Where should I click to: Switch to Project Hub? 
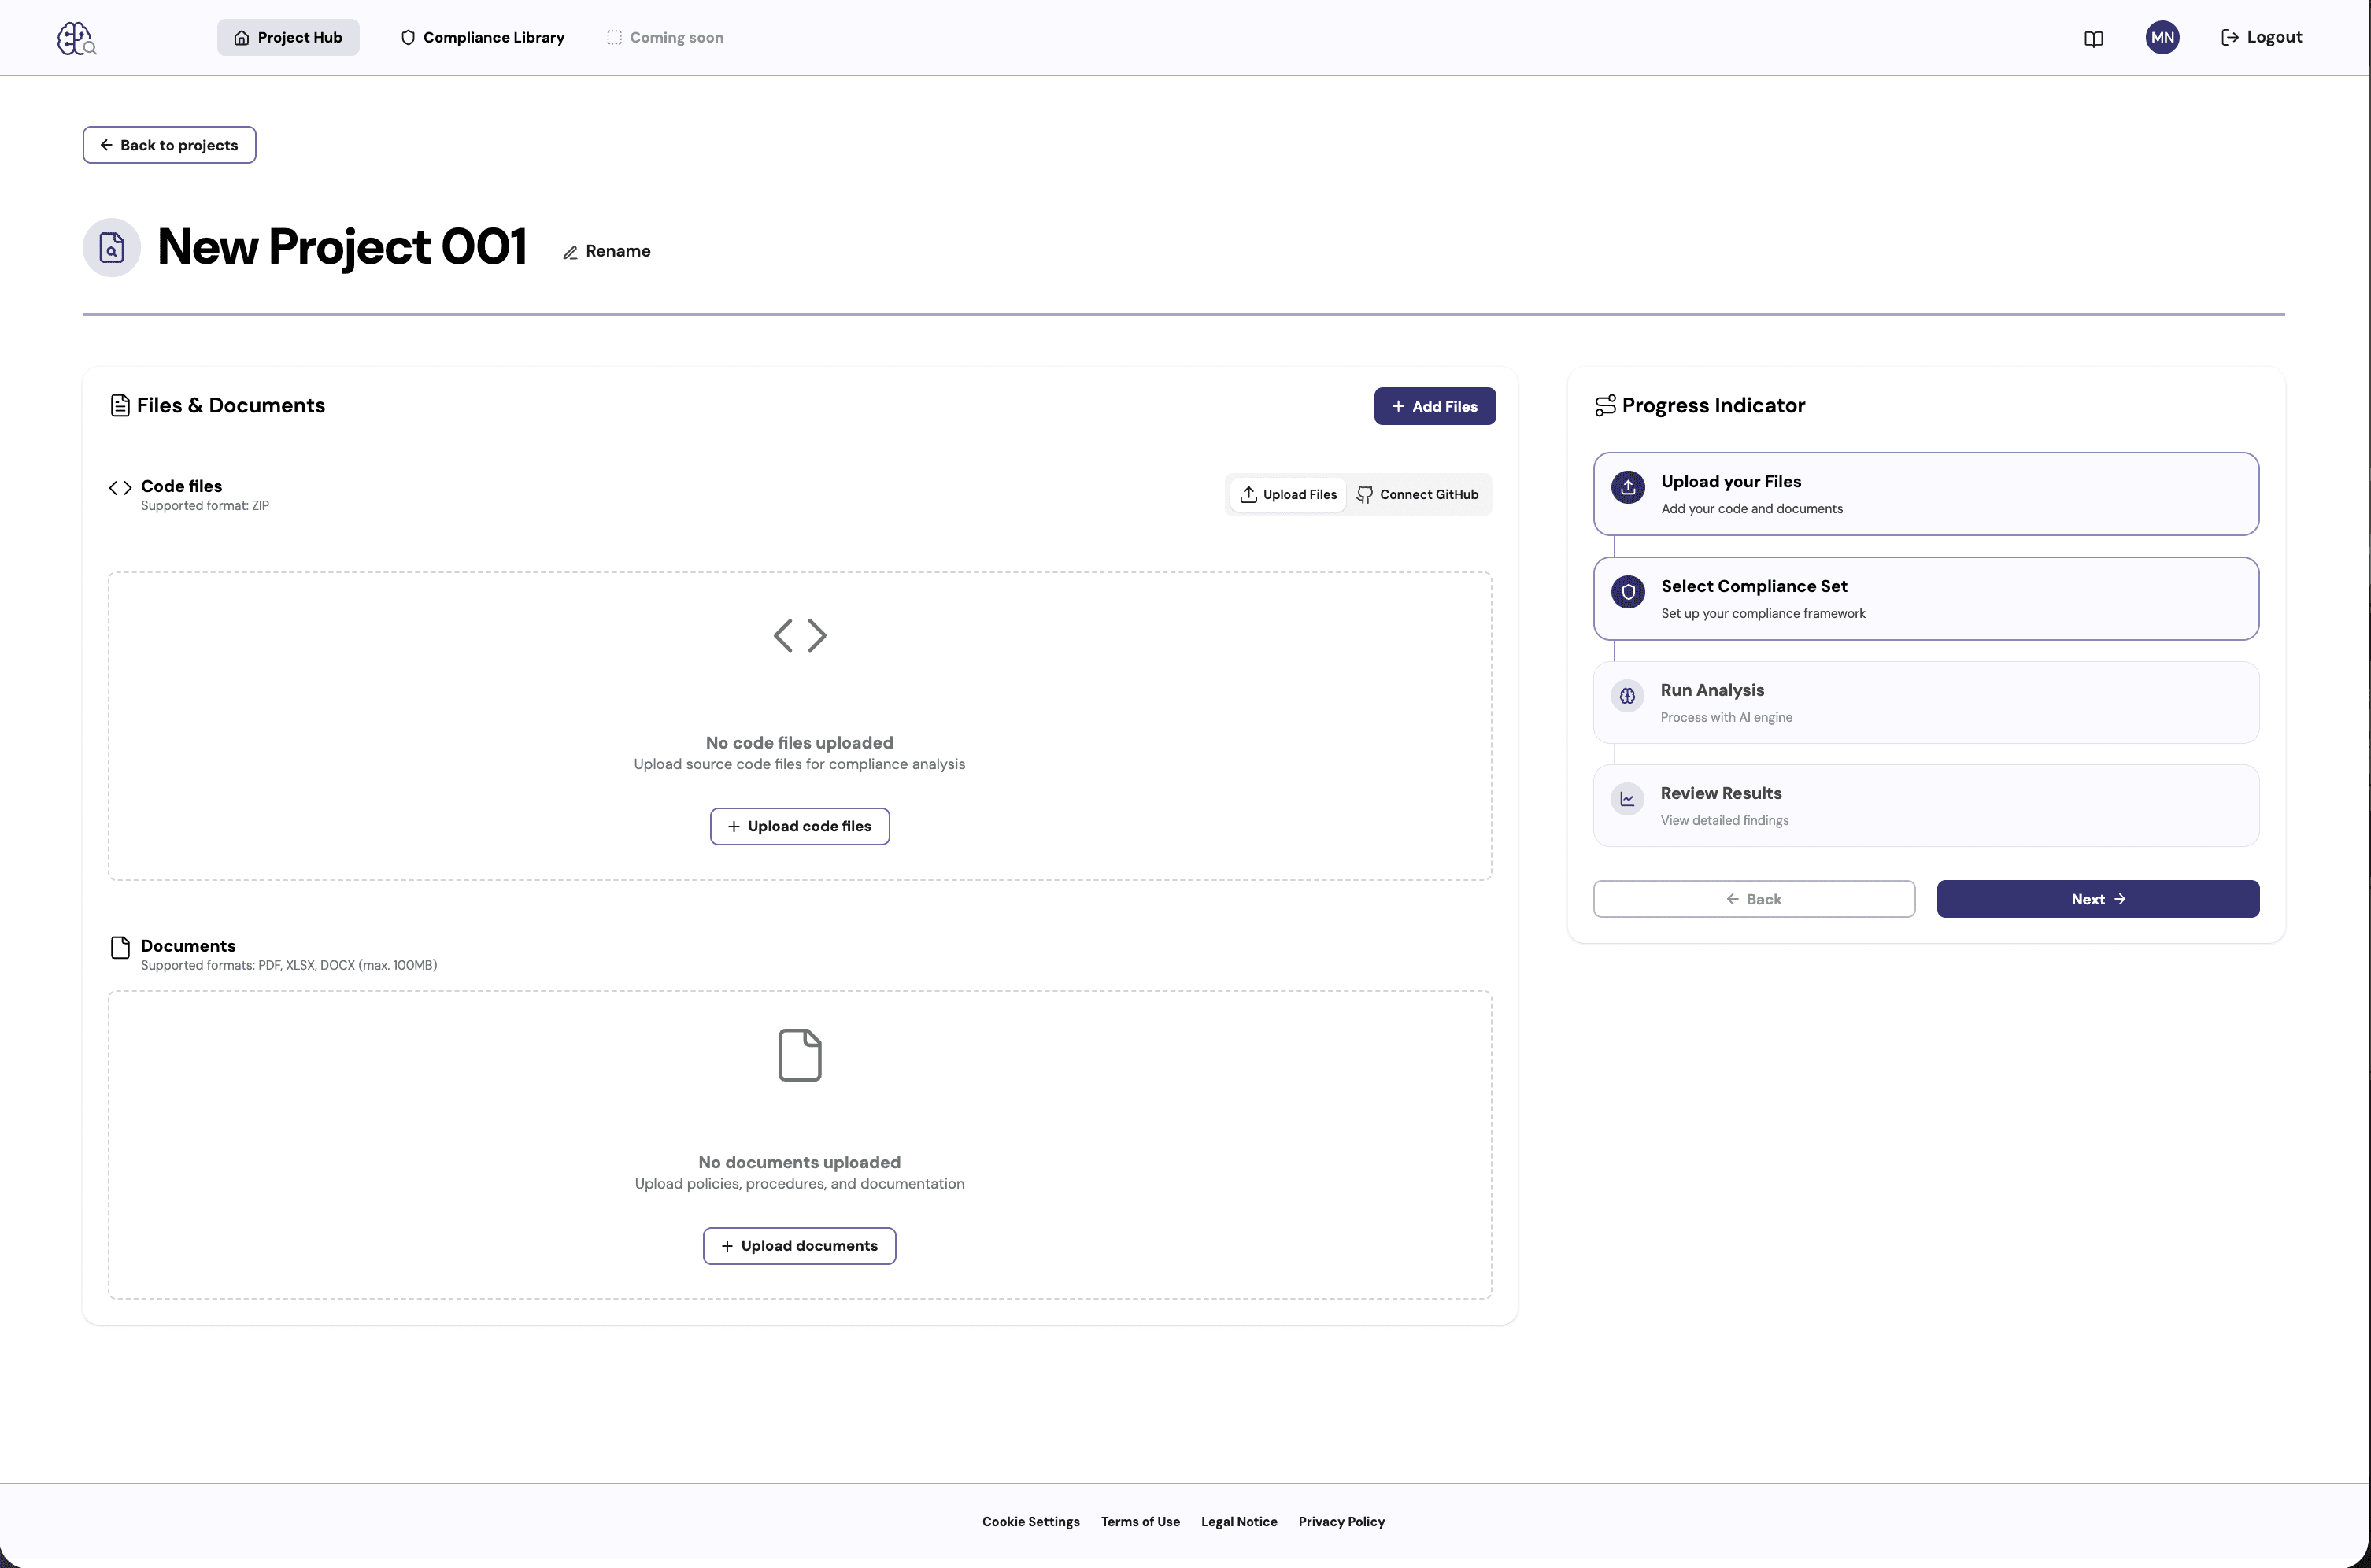click(x=288, y=37)
